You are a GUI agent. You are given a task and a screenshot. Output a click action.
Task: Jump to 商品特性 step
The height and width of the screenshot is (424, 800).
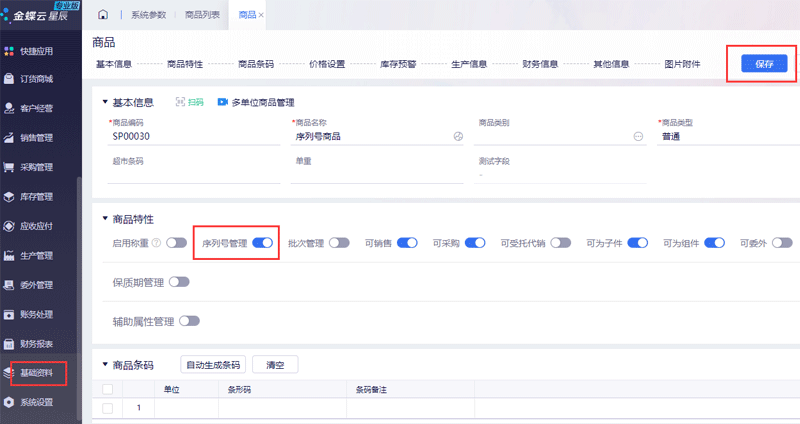pyautogui.click(x=185, y=64)
